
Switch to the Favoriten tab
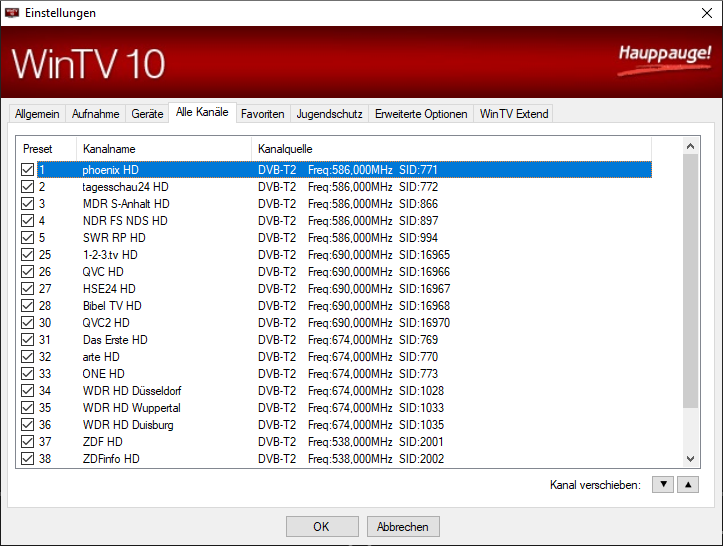click(263, 114)
